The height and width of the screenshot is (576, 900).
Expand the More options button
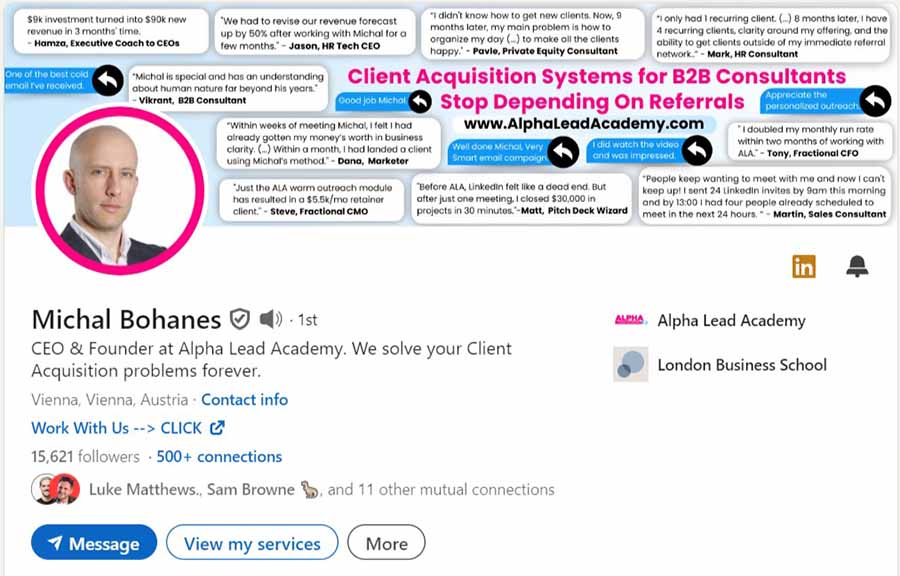point(386,543)
